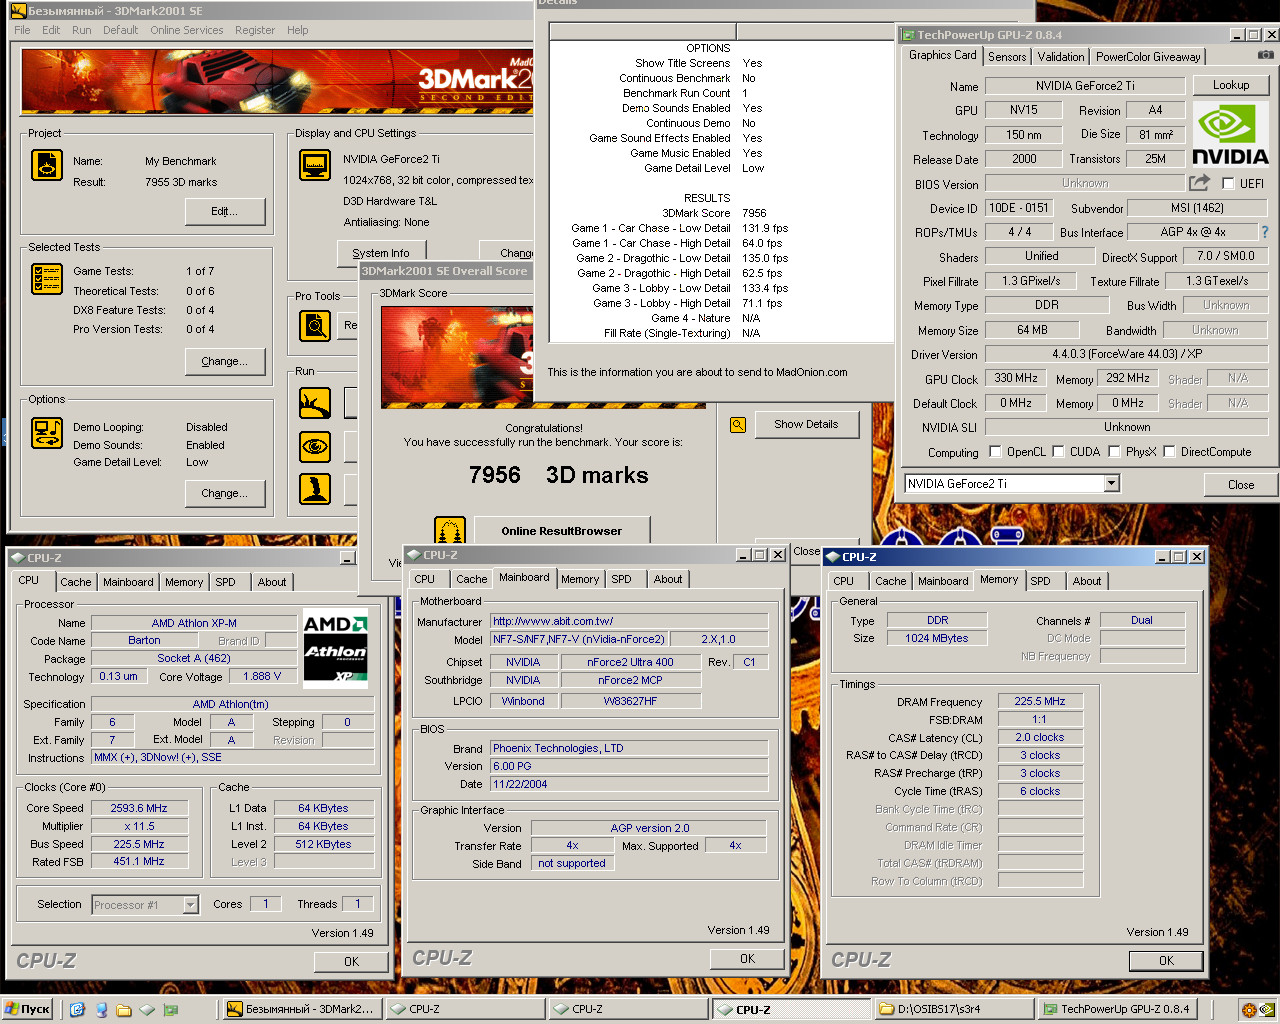Click the 2593.6 MHz Core Speed value
The height and width of the screenshot is (1024, 1280).
(x=138, y=808)
